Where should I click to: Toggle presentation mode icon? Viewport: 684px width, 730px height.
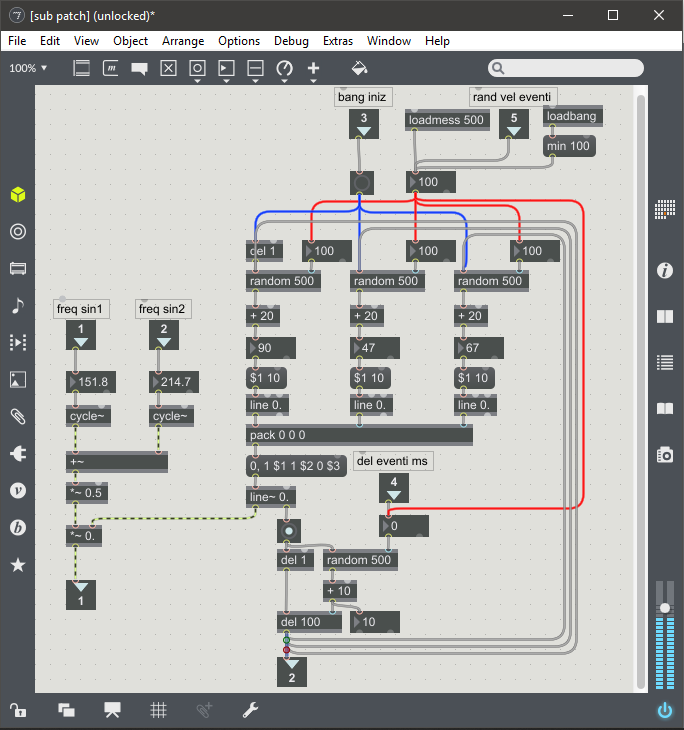(112, 710)
